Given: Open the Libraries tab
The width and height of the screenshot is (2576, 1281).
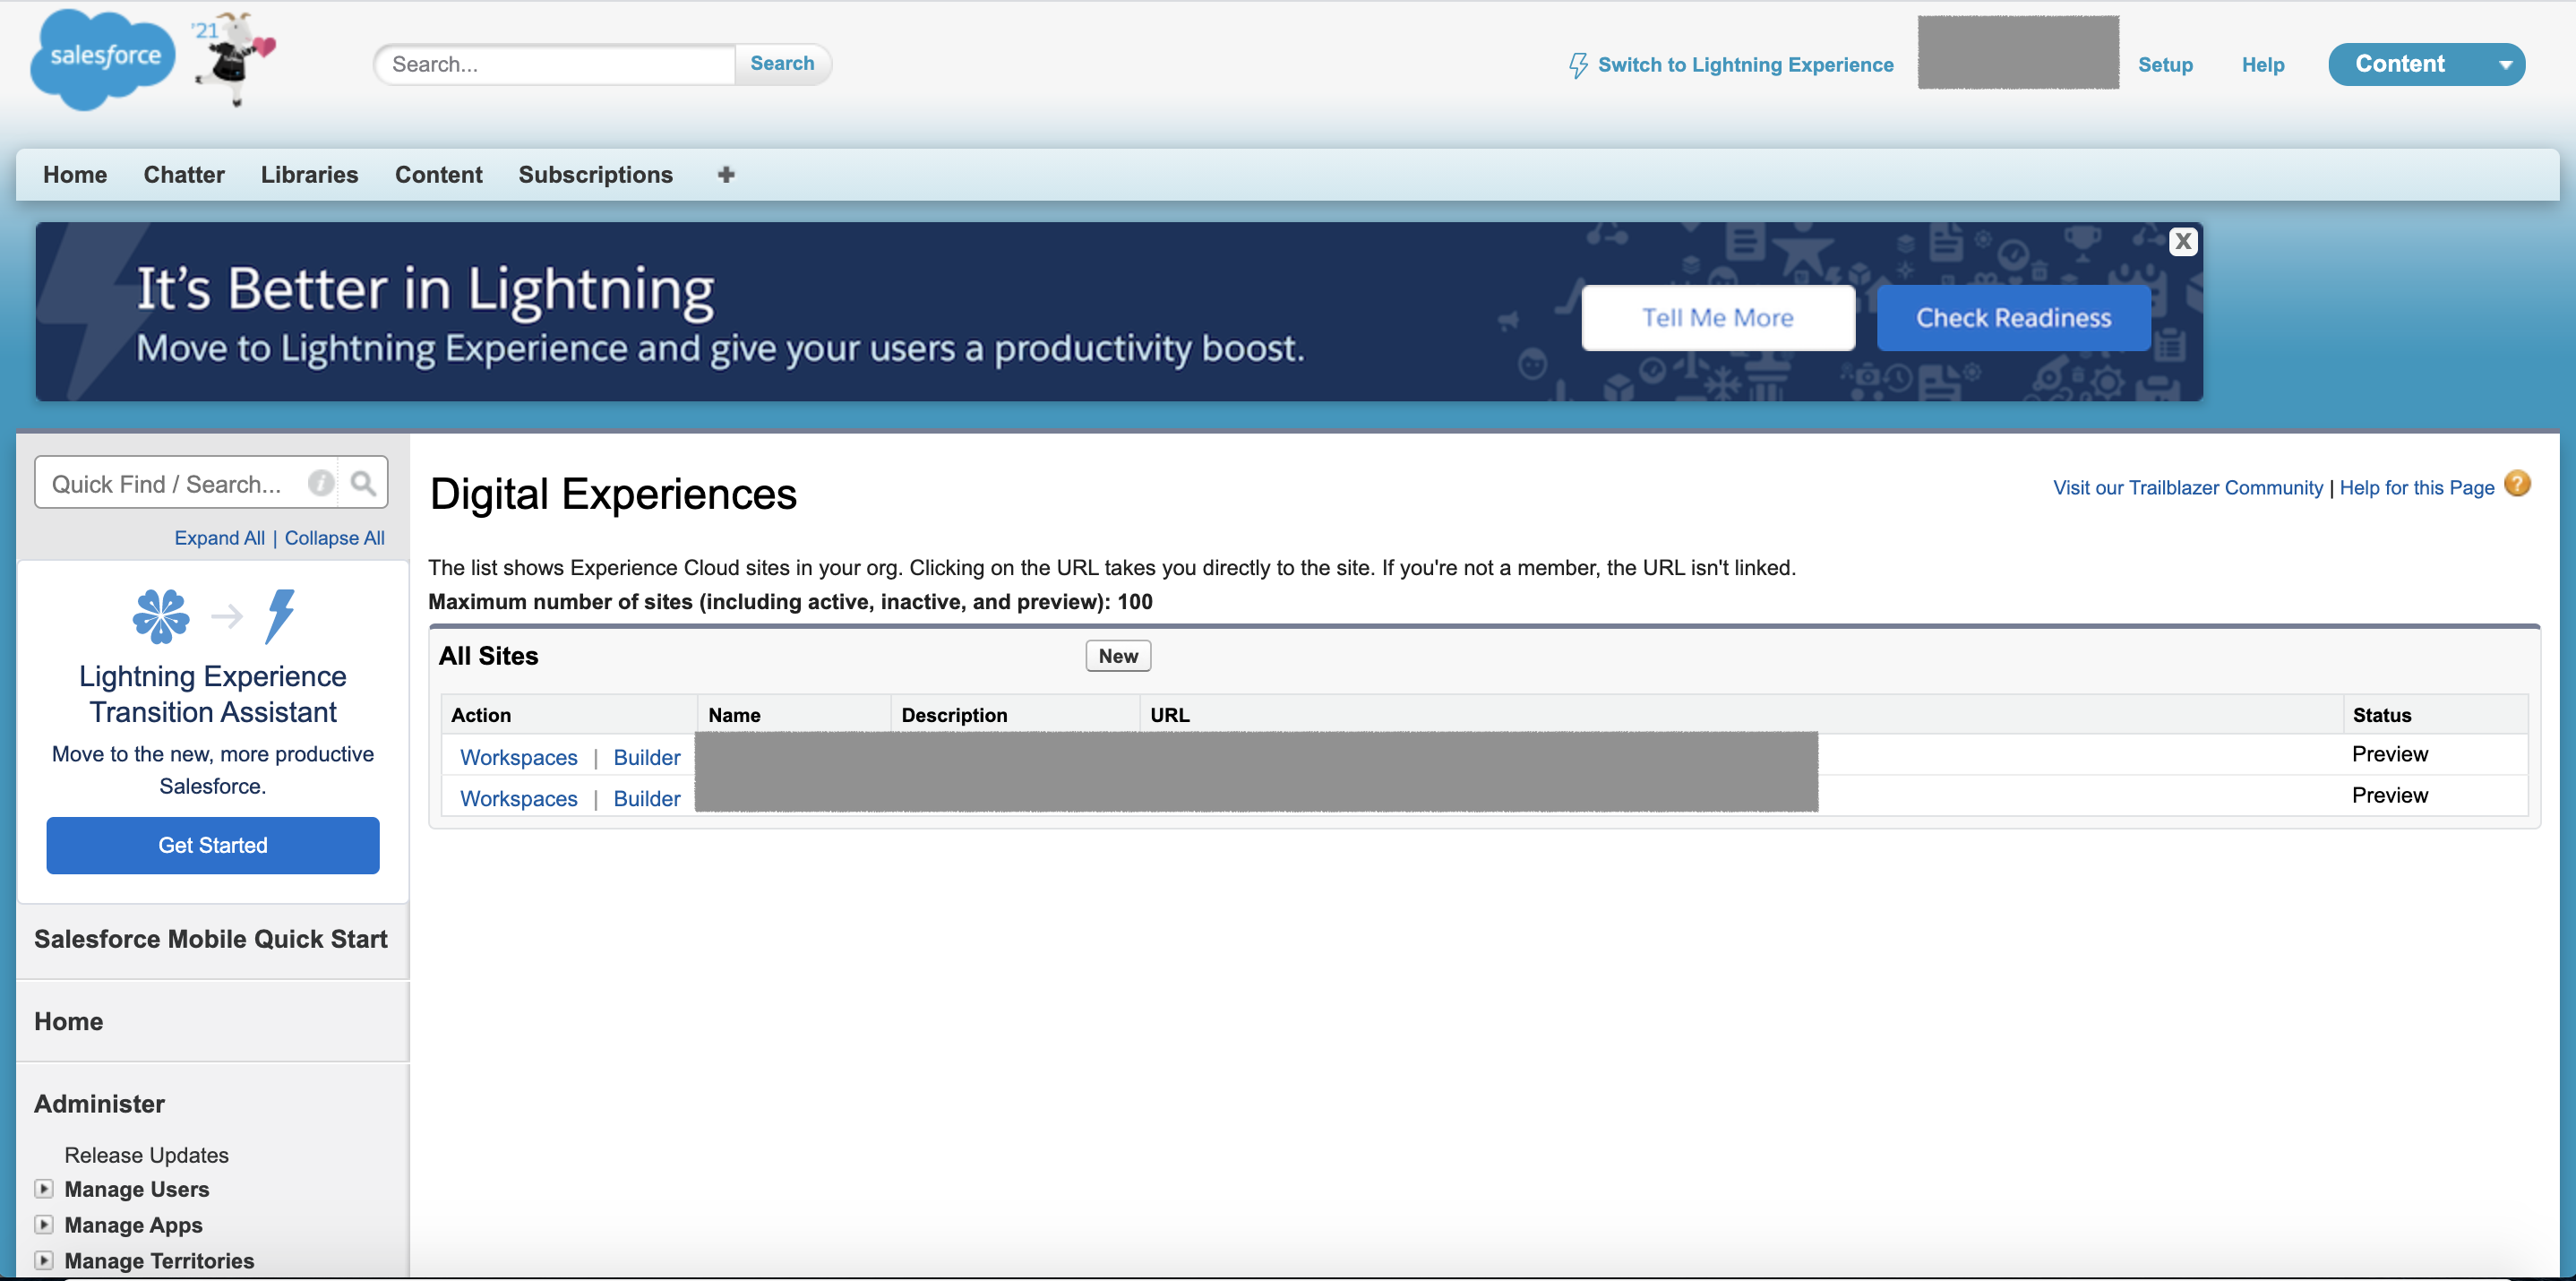Looking at the screenshot, I should 309,175.
